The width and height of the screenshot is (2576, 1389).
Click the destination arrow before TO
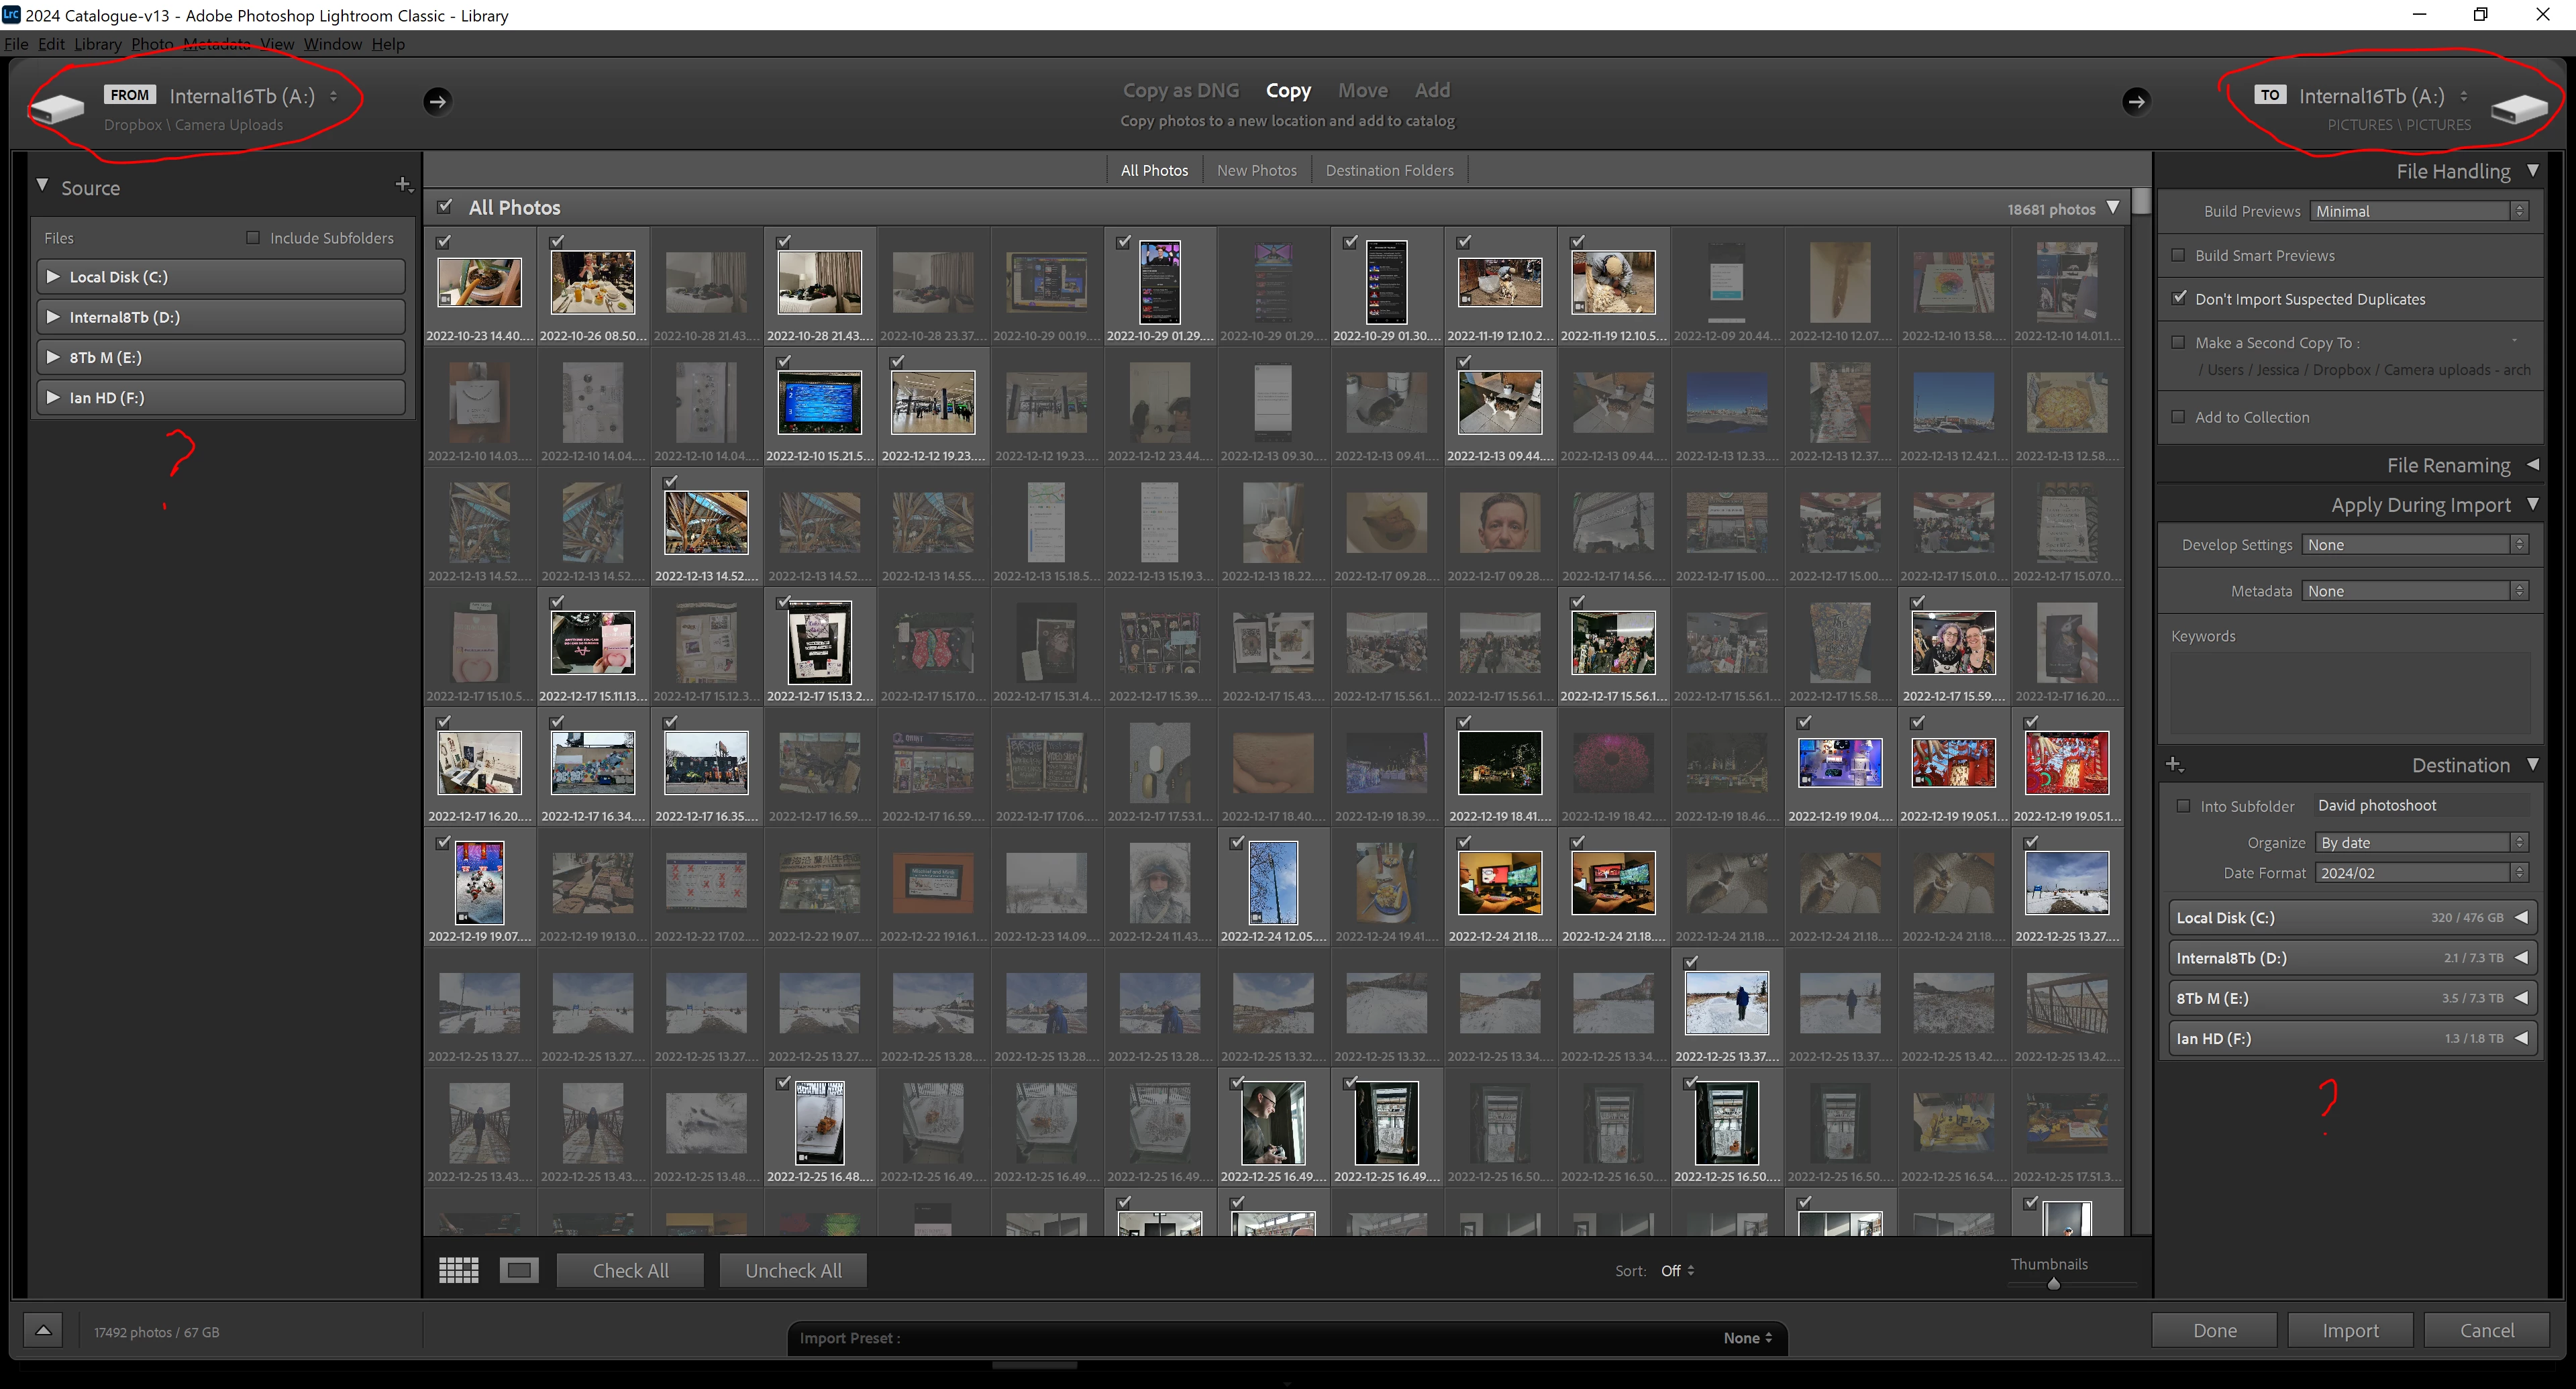[x=2135, y=101]
